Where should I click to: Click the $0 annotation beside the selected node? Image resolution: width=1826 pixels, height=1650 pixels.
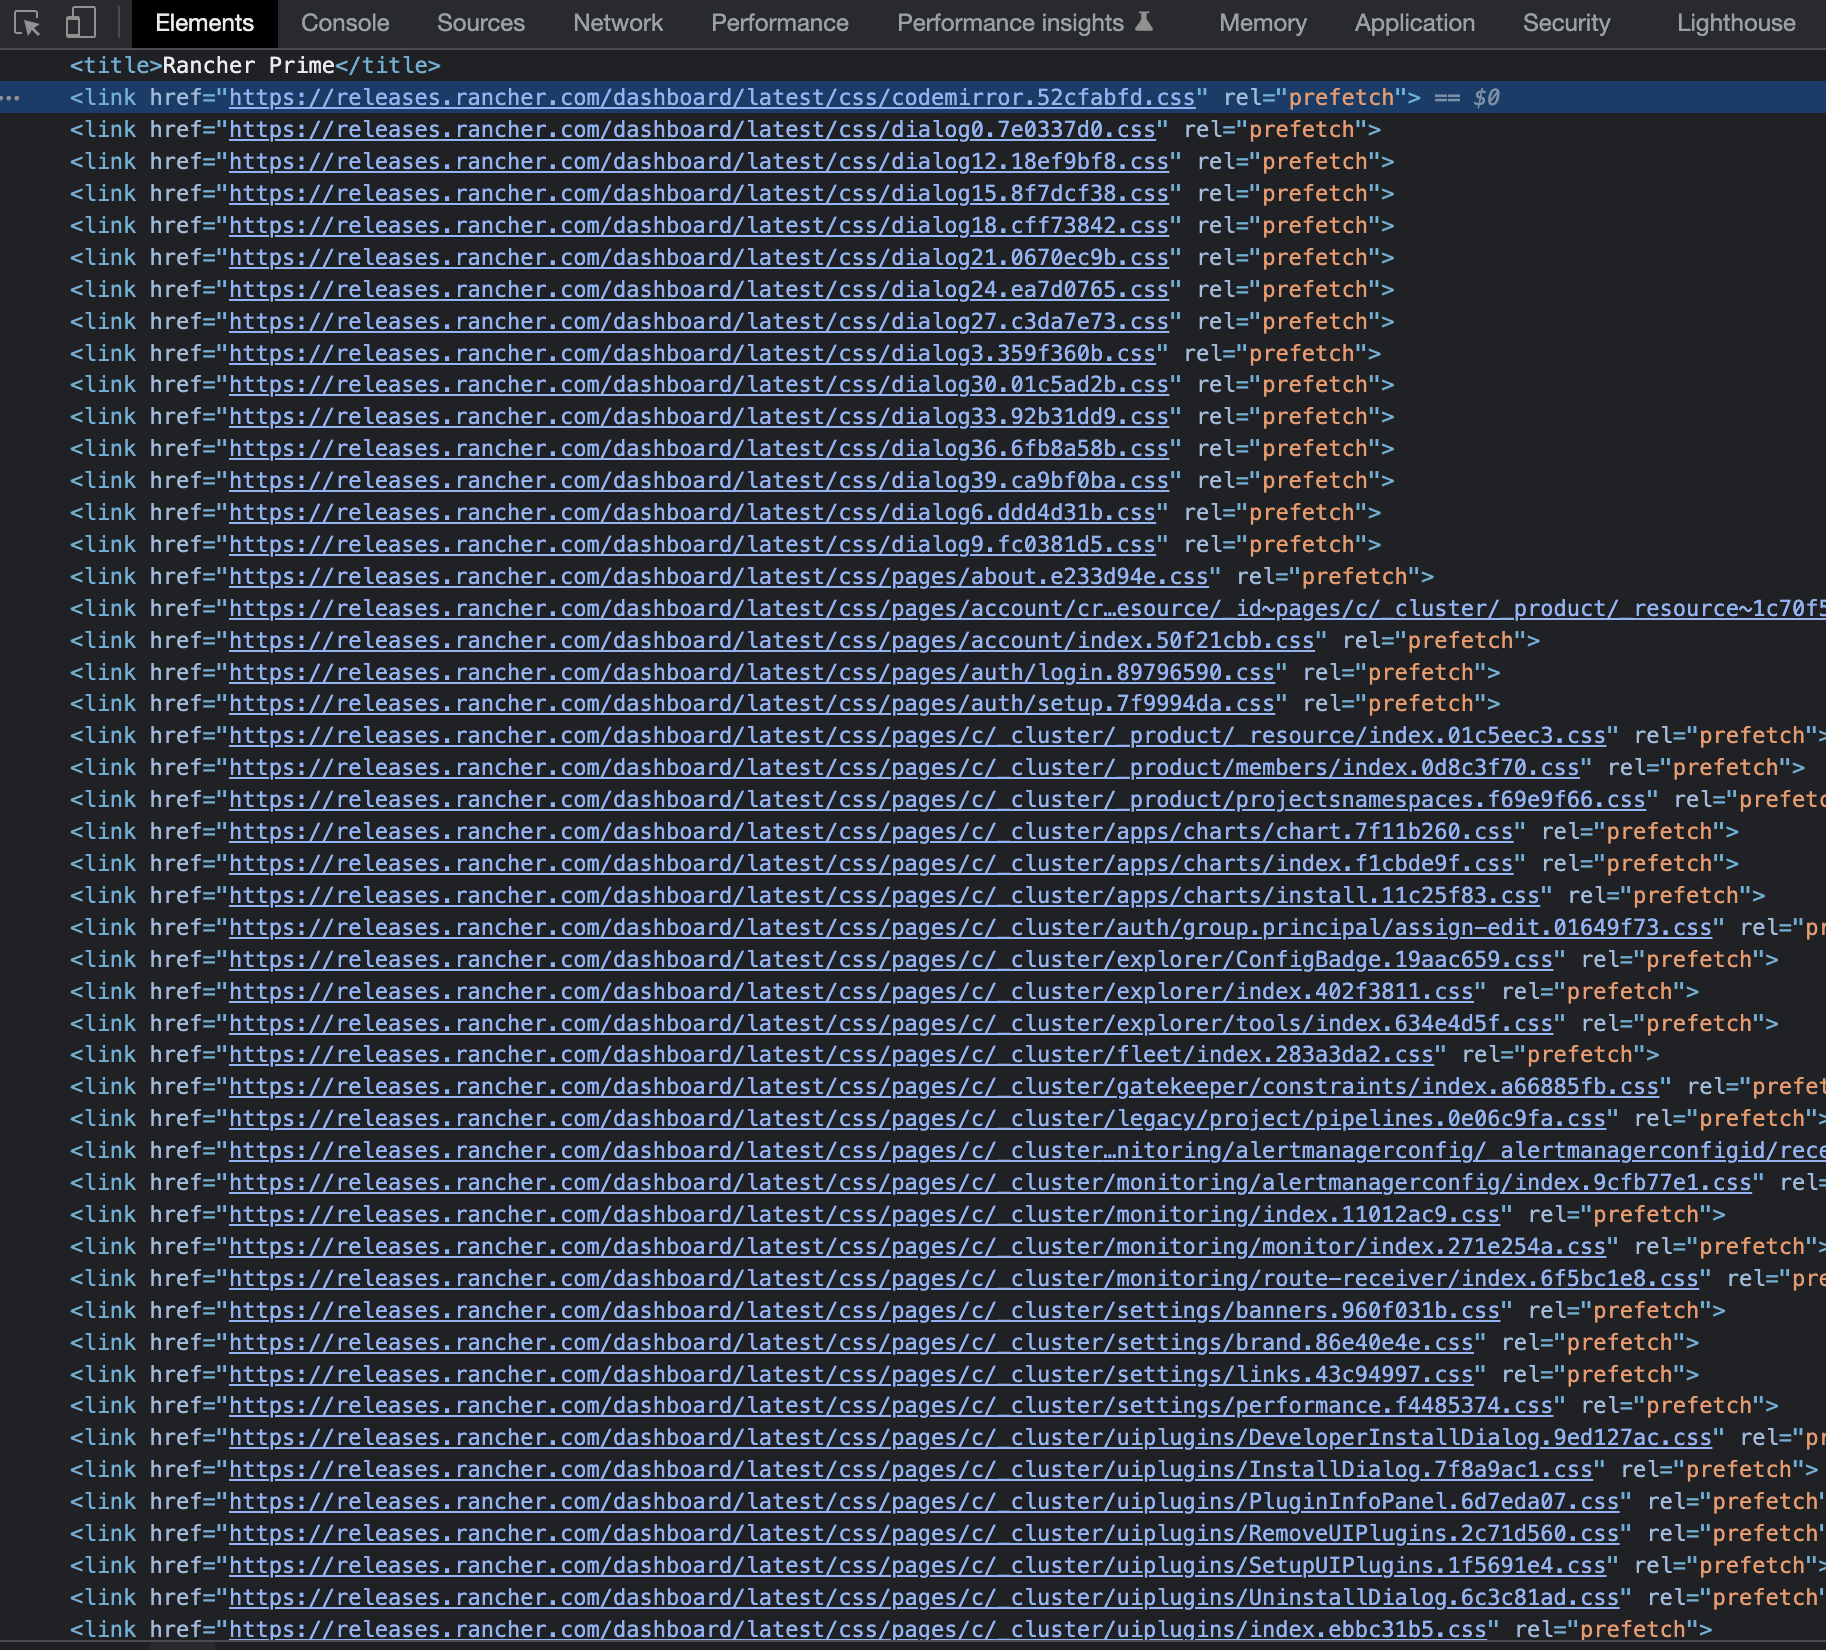tap(1484, 97)
